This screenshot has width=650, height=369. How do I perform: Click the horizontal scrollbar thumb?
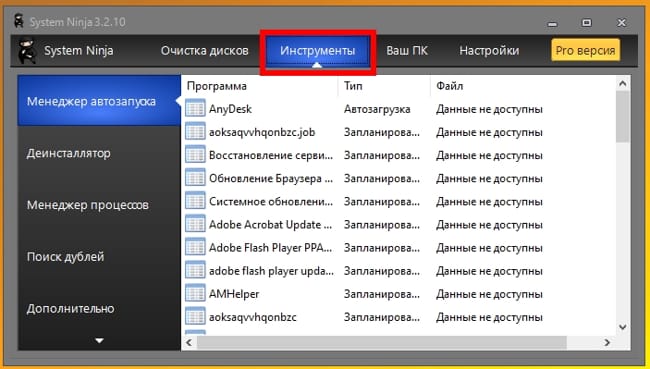coord(382,342)
